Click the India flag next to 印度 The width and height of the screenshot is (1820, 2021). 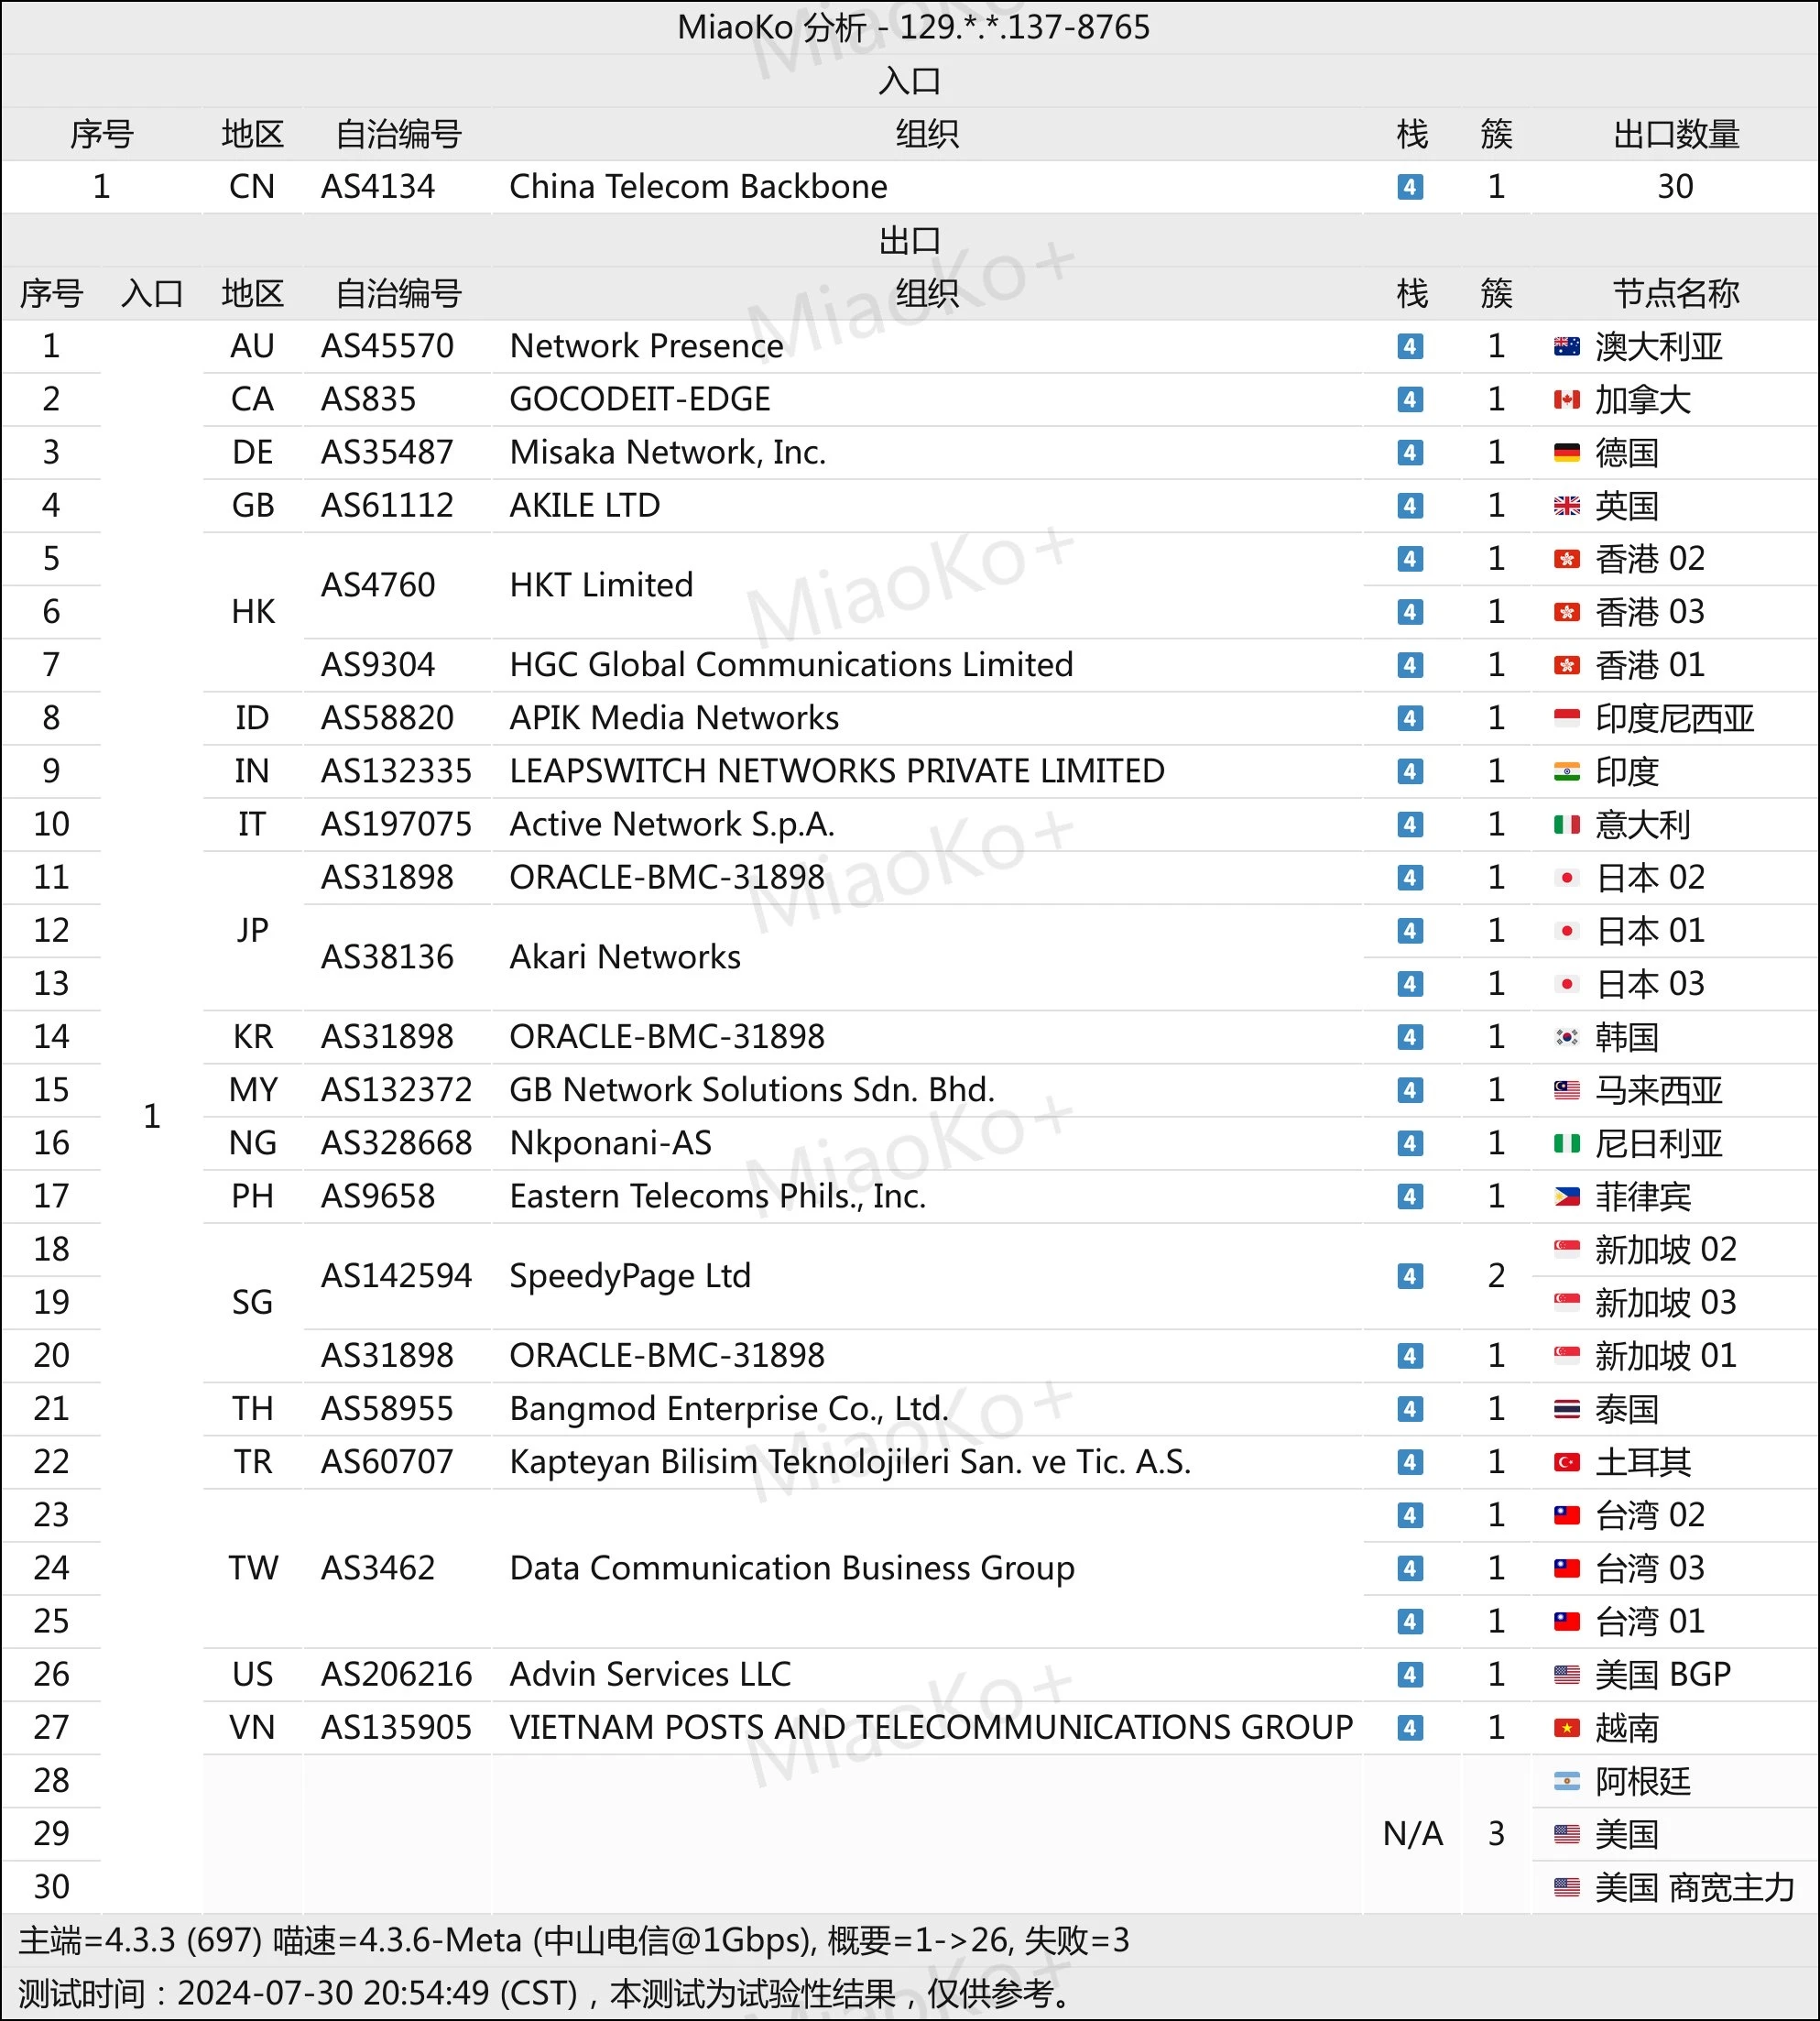tap(1567, 771)
